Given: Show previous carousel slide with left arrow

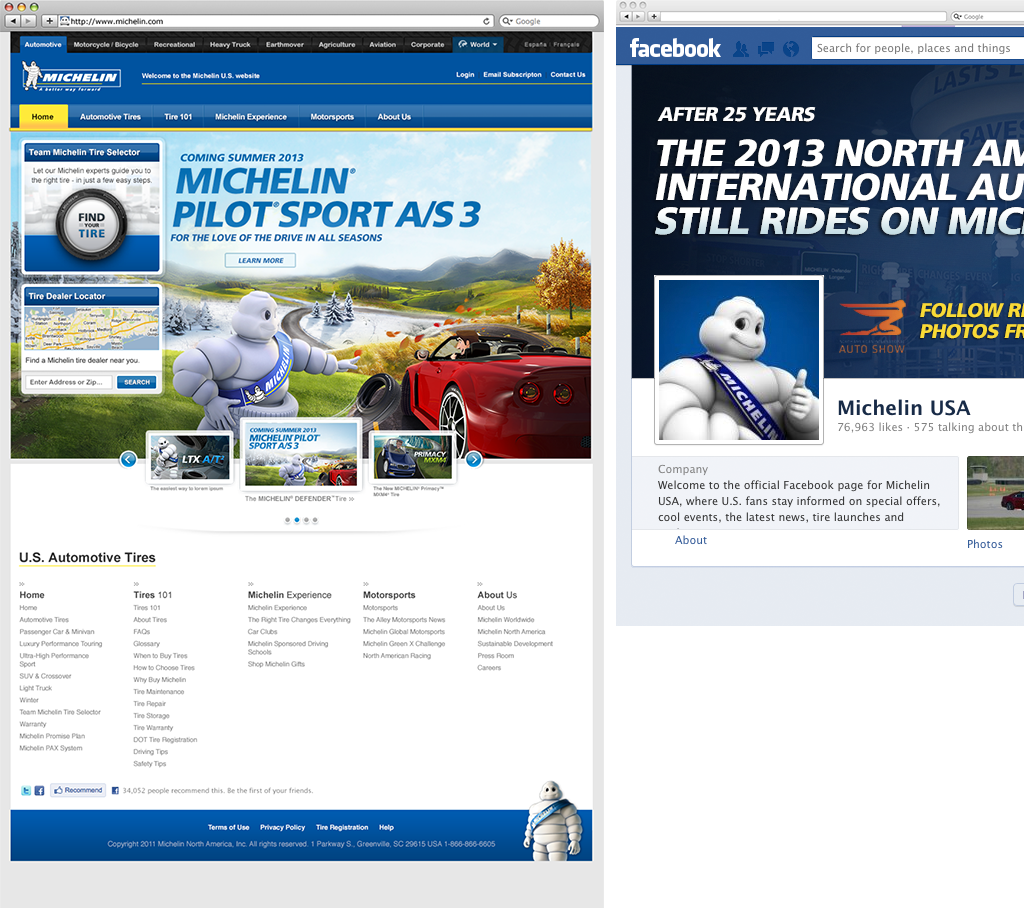Looking at the screenshot, I should [x=129, y=459].
